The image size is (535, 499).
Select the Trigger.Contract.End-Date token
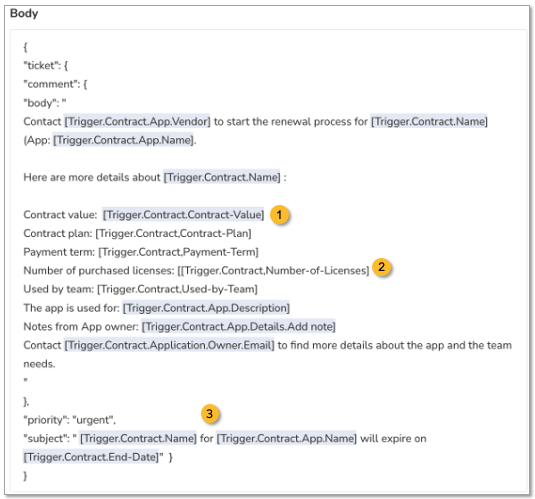91,457
